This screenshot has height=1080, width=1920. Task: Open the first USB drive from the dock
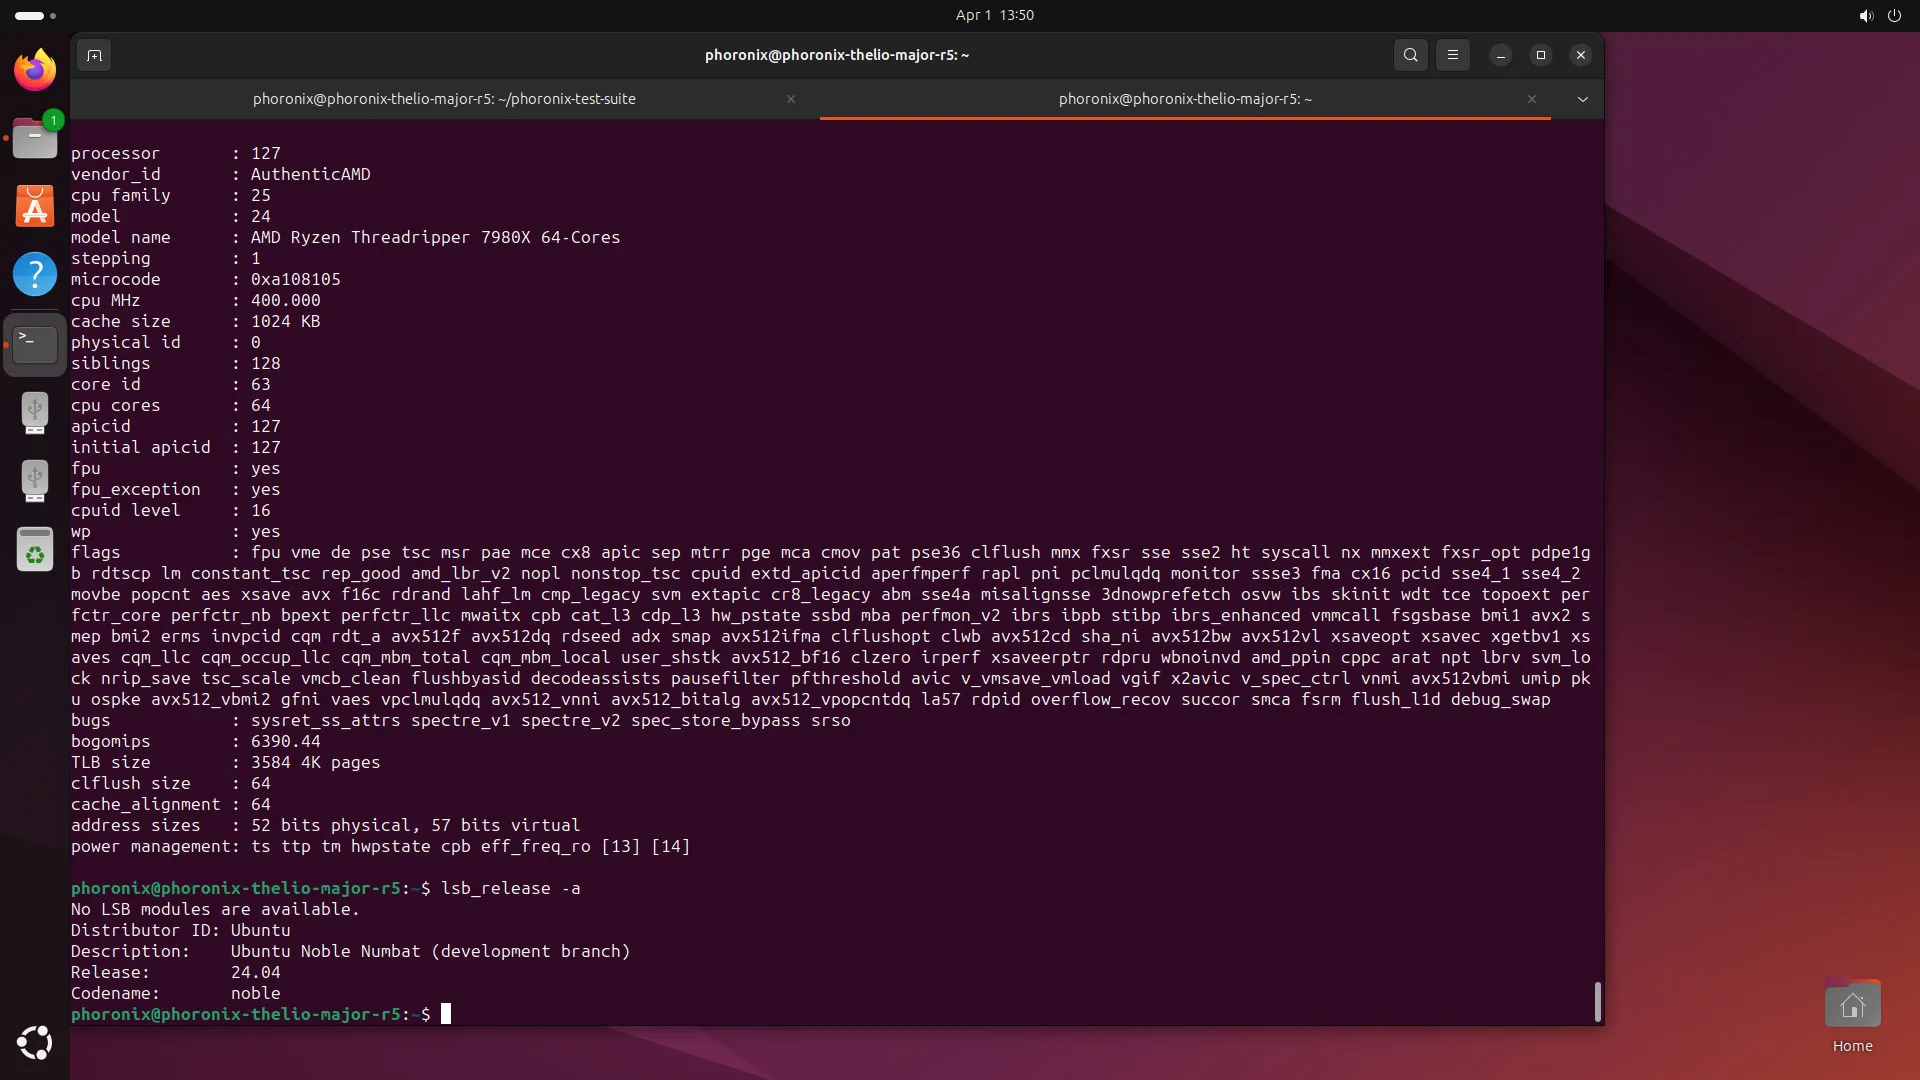pos(35,413)
